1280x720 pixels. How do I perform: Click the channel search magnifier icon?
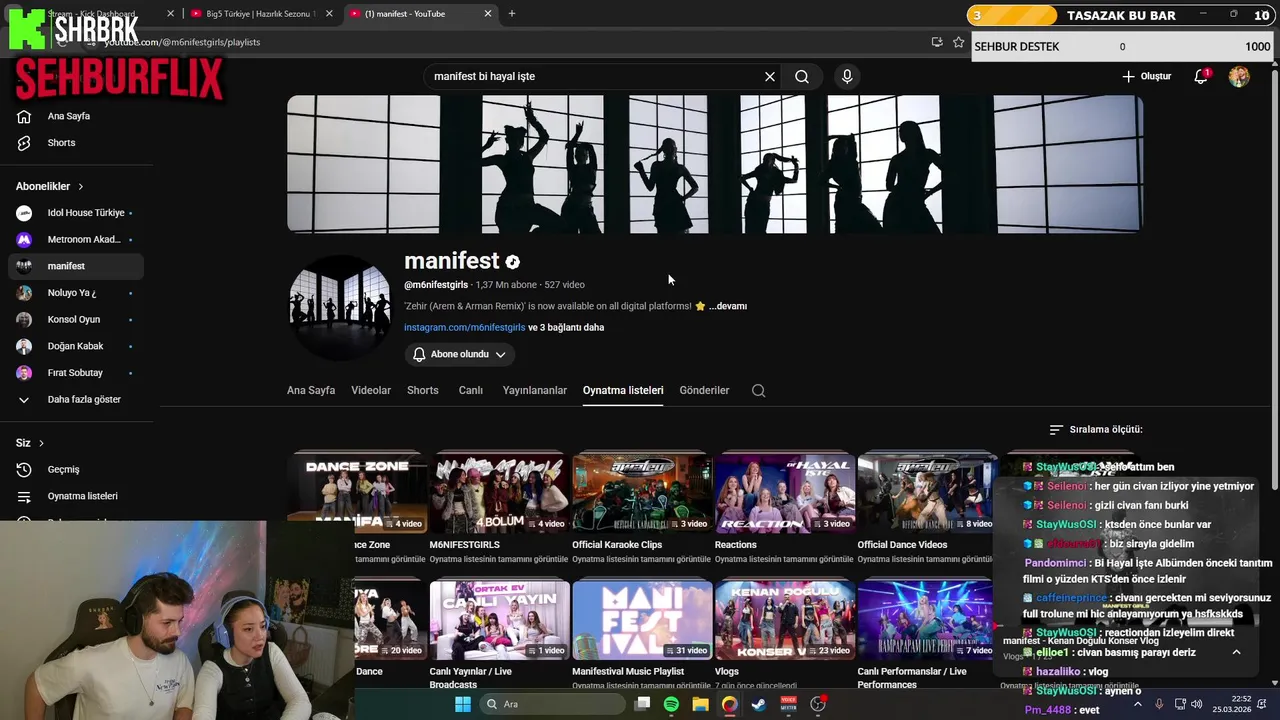point(759,391)
